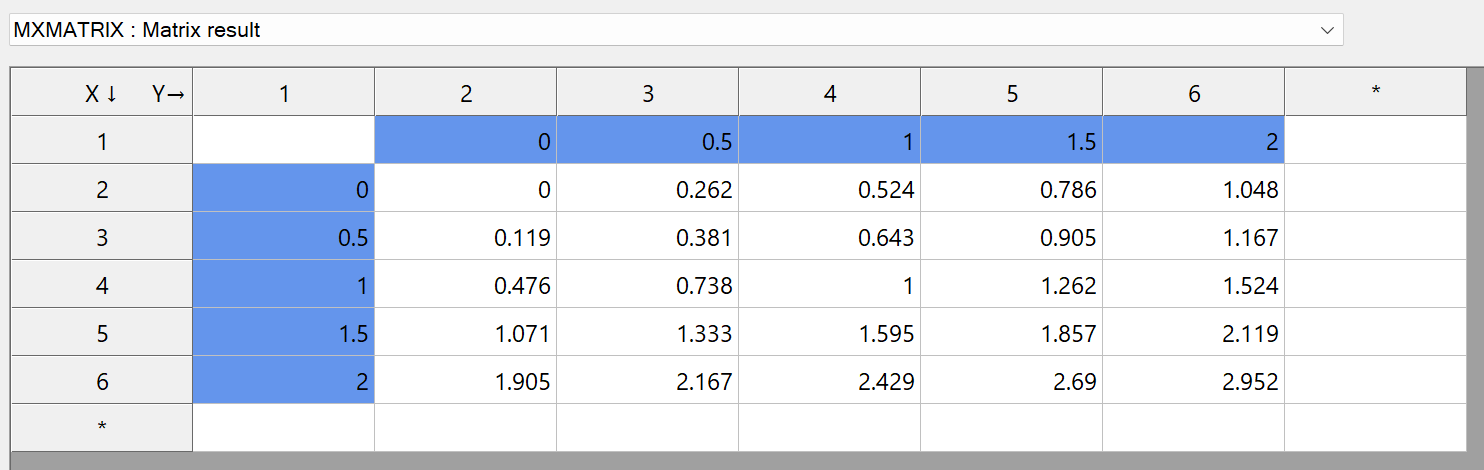Select blue cell 2 in row 1
The width and height of the screenshot is (1484, 470).
pos(1194,141)
